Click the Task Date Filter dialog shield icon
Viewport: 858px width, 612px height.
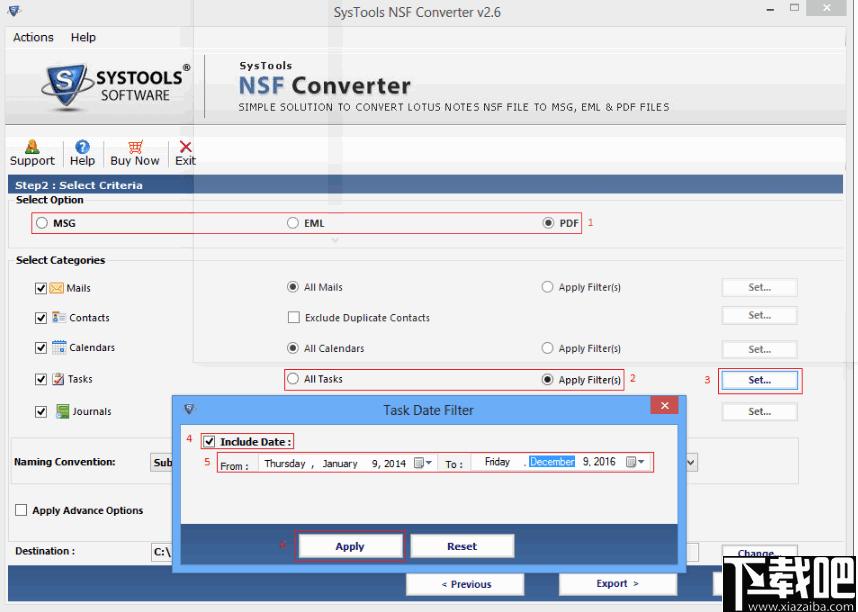189,409
